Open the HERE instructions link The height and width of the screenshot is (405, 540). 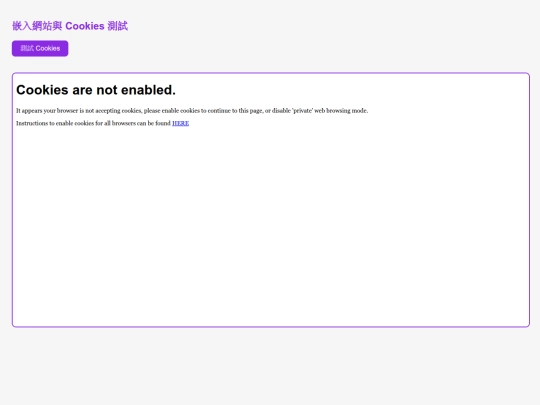[180, 123]
